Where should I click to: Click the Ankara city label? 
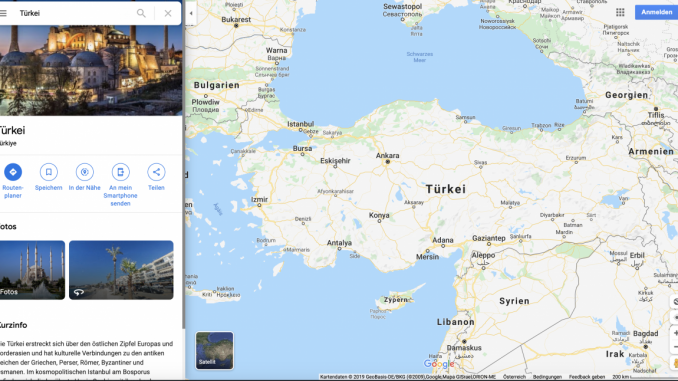(x=387, y=156)
